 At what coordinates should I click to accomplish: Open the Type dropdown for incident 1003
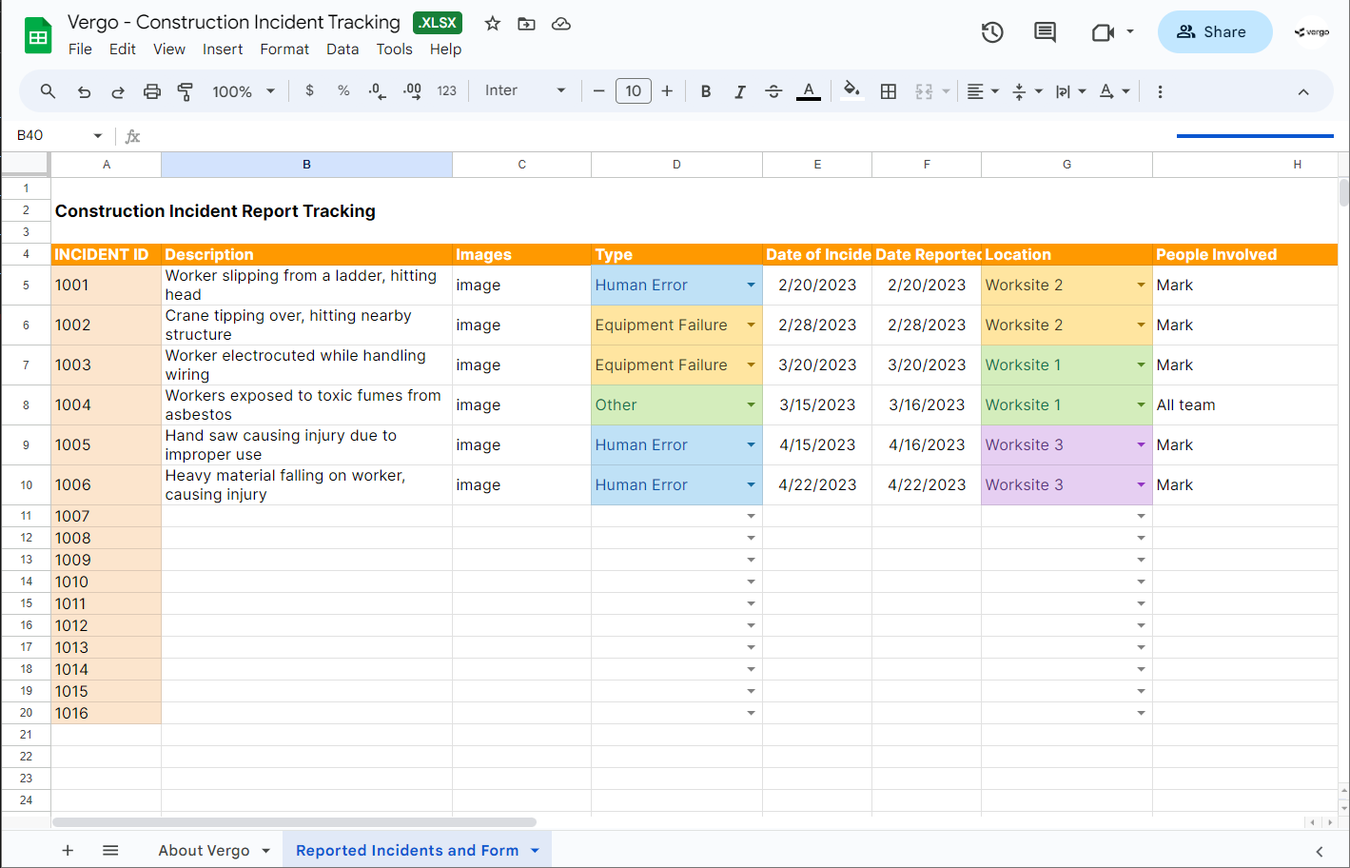[x=751, y=365]
